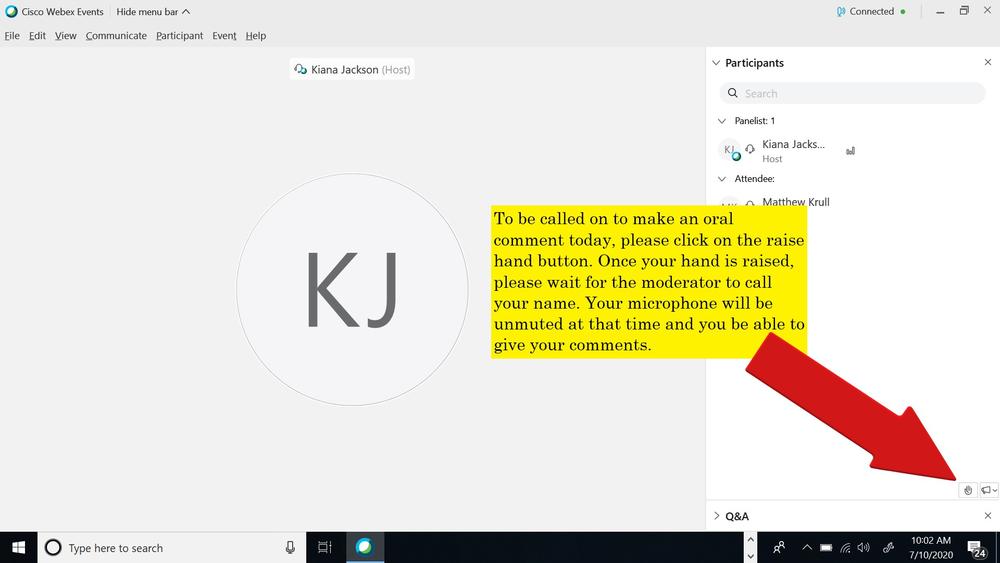
Task: Collapse the Attendee group
Action: 722,179
